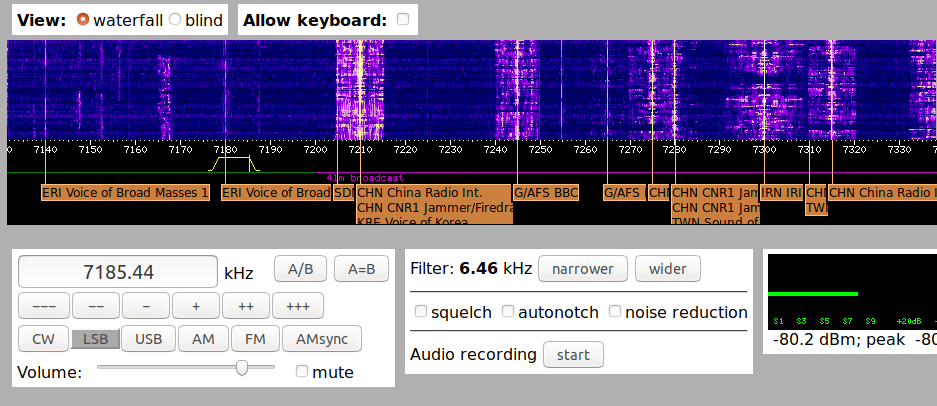937x406 pixels.
Task: Click the 7250 mark on the frequency scale
Action: pyautogui.click(x=540, y=149)
